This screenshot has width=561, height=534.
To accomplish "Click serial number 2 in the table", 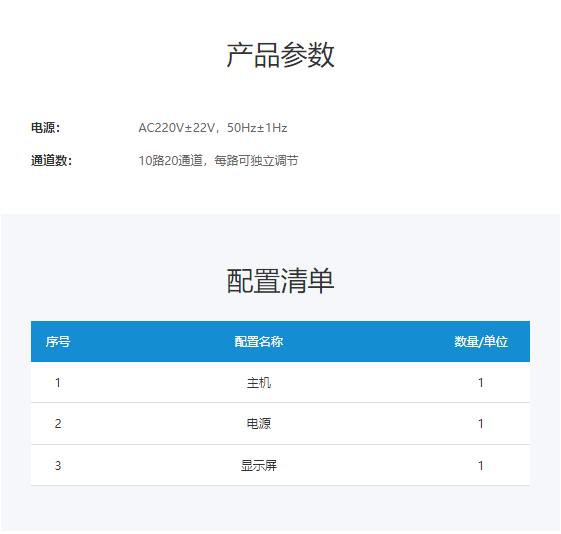I will [58, 424].
